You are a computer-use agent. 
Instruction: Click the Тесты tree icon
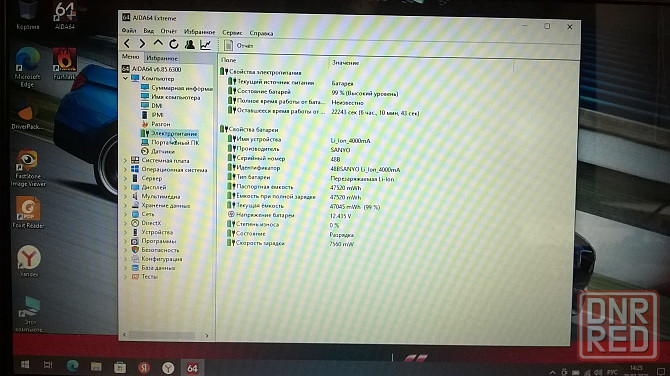(135, 276)
